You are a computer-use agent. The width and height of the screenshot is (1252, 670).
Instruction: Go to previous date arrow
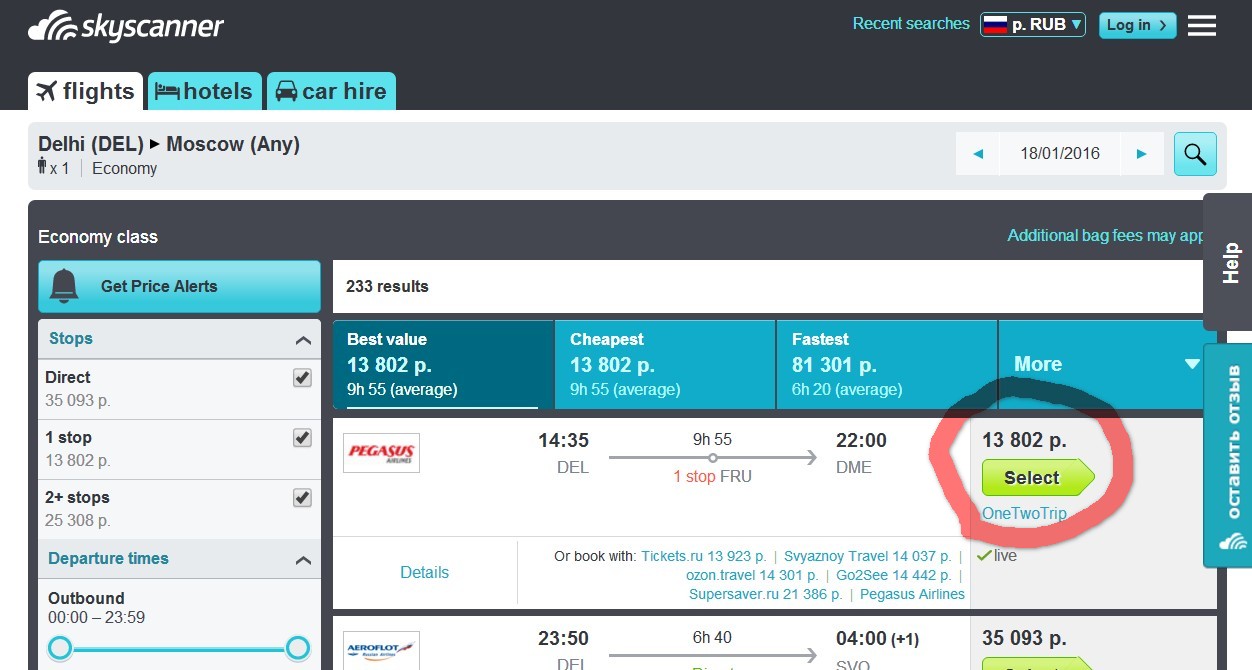(978, 154)
